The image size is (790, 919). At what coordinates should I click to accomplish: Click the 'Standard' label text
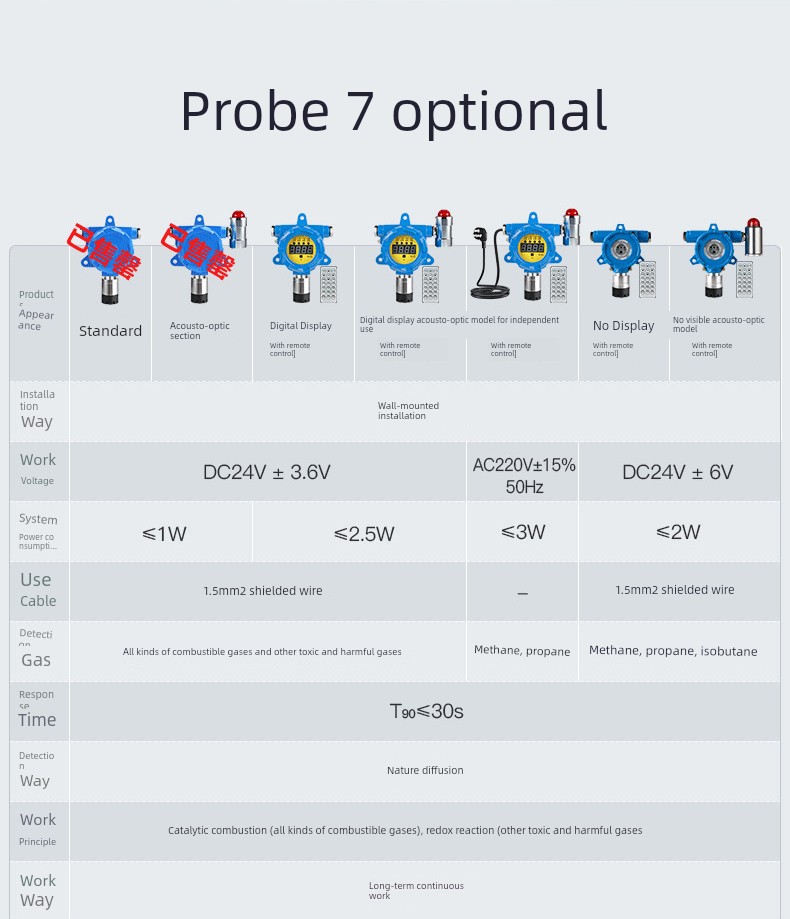point(110,331)
